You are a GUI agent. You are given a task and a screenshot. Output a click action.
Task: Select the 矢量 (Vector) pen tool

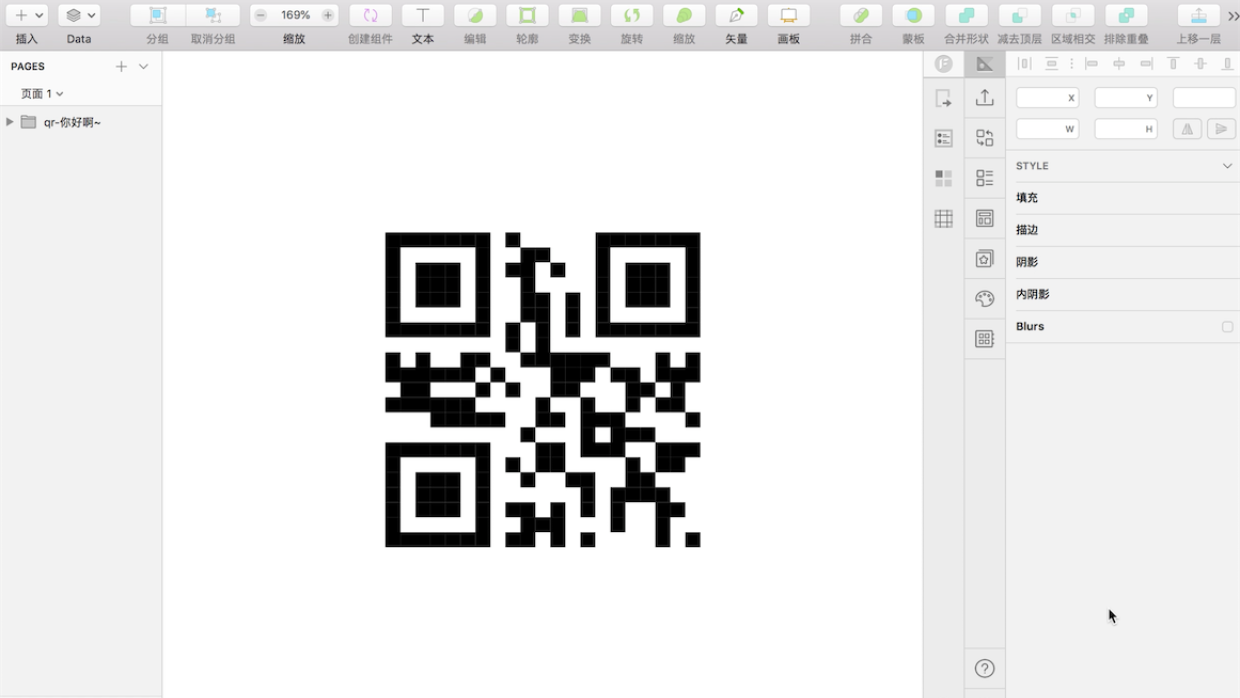click(736, 15)
